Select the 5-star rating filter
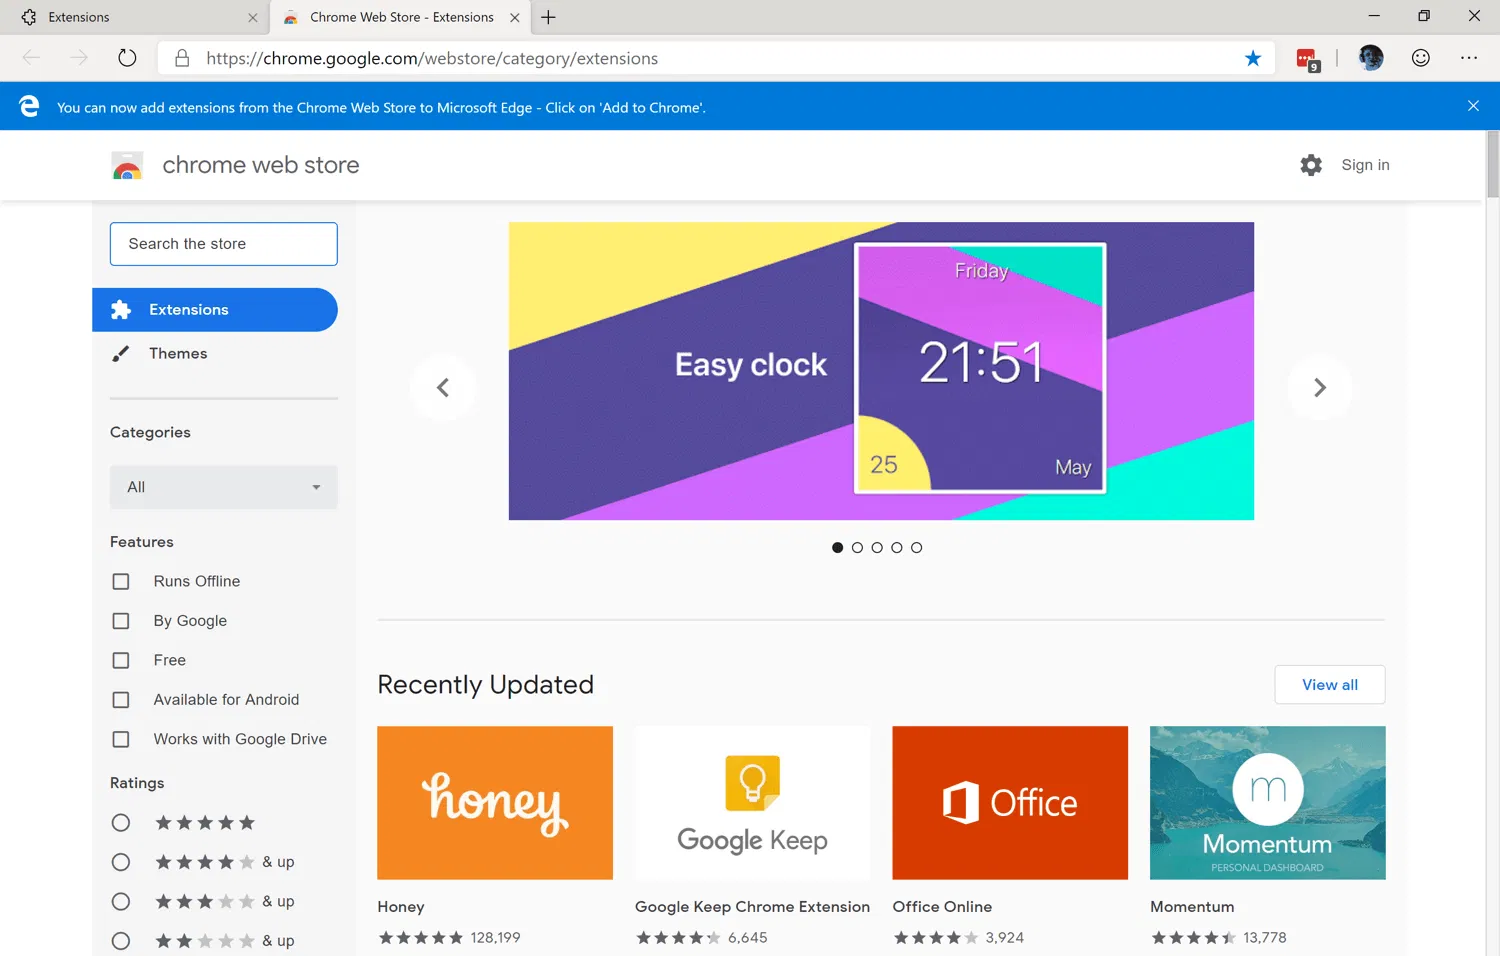 (x=121, y=822)
